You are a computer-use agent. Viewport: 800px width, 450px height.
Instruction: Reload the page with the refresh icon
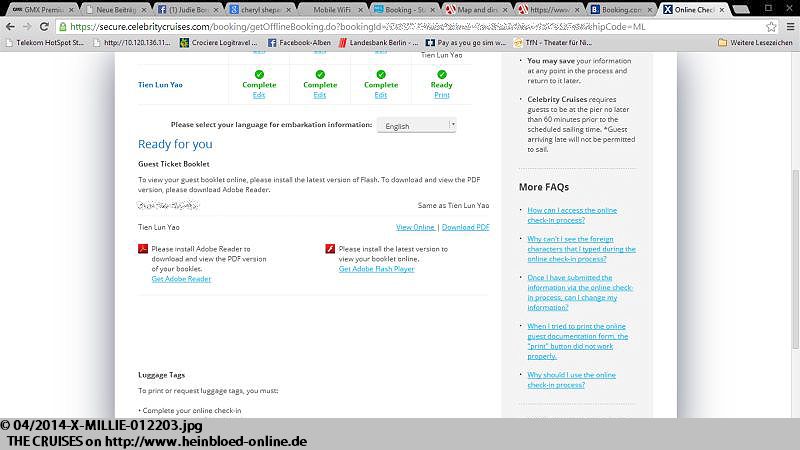click(44, 27)
